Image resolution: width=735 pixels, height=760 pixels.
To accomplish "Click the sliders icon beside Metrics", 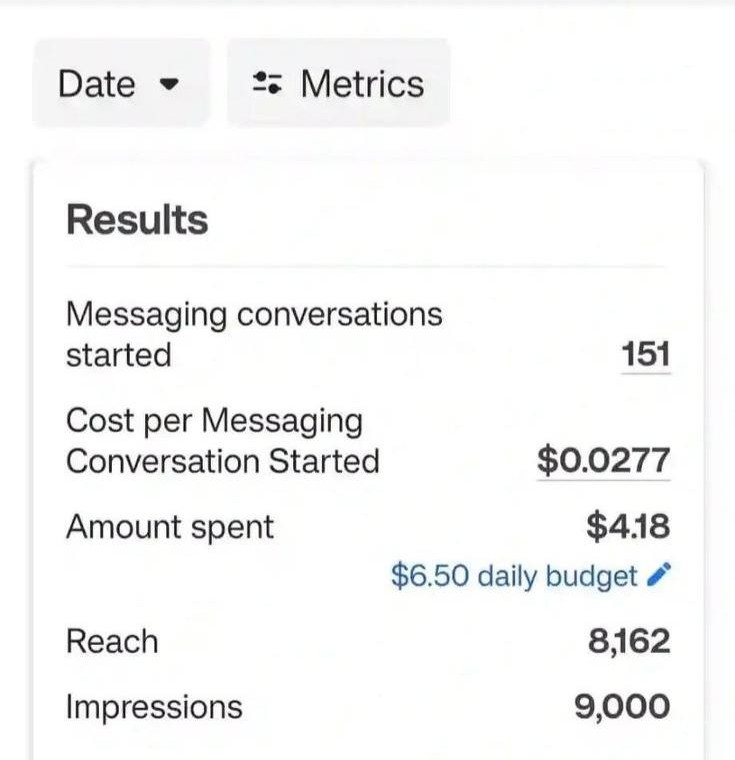I will click(x=267, y=83).
